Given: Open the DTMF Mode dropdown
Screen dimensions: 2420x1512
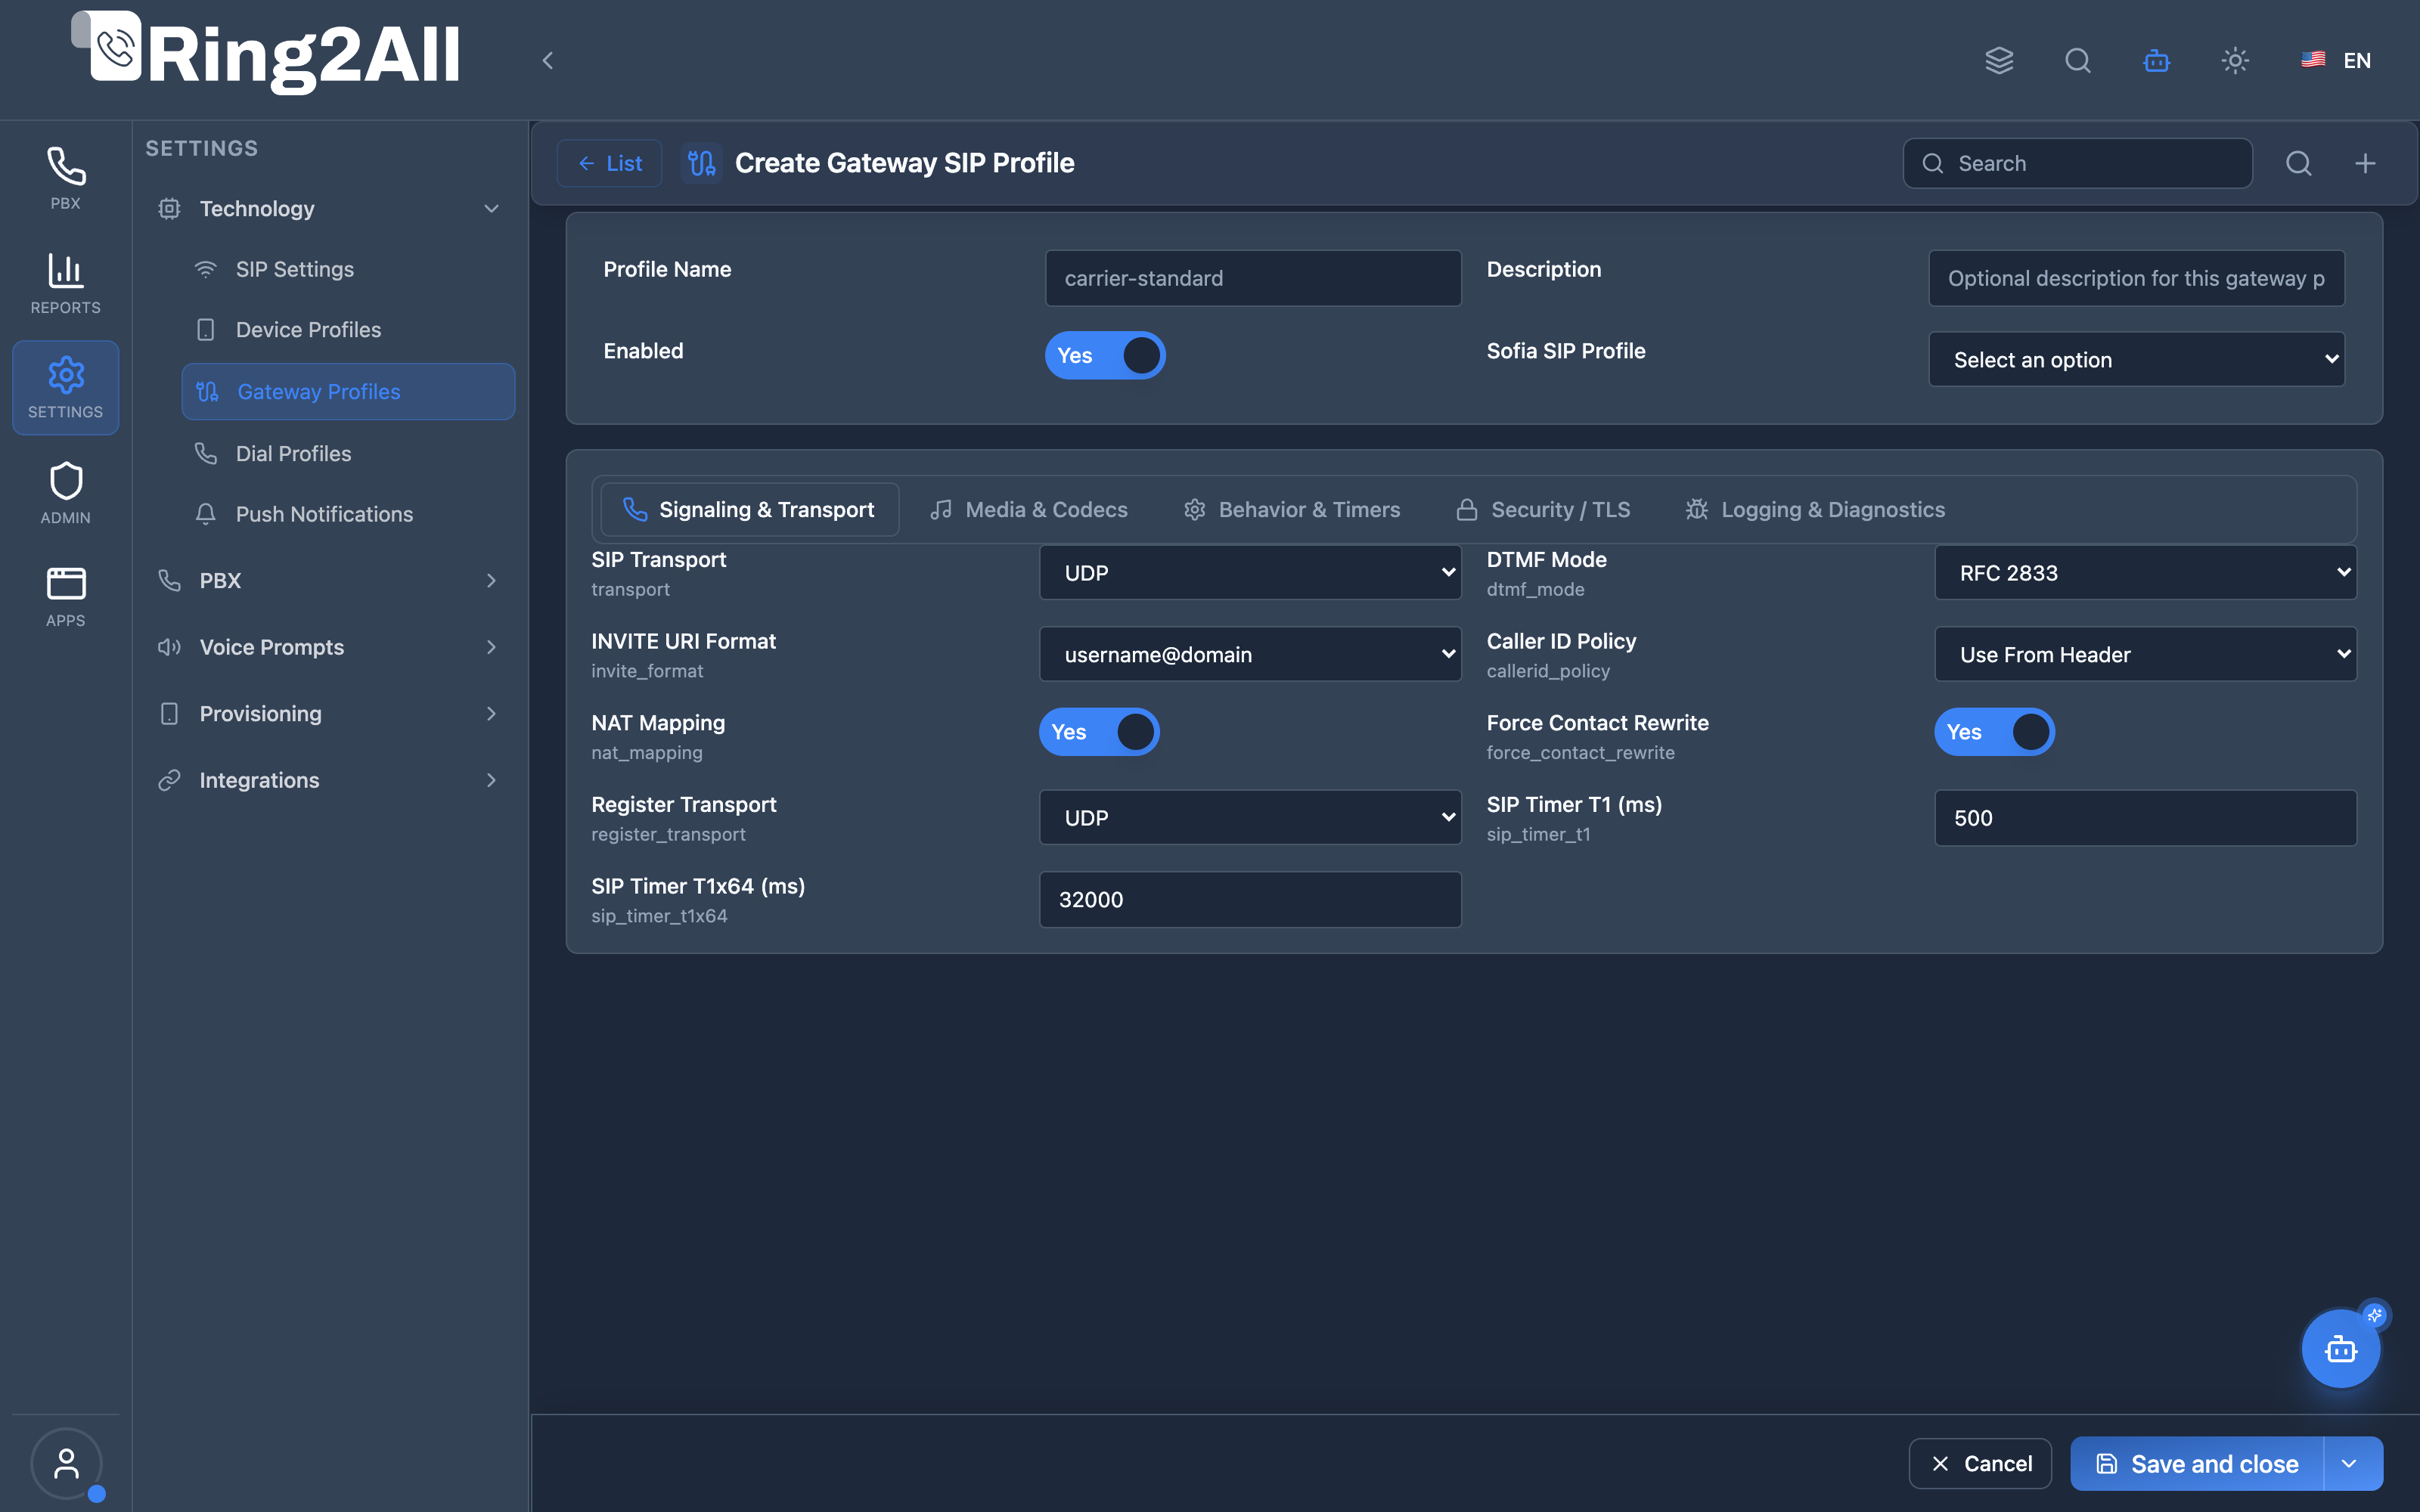Looking at the screenshot, I should coord(2145,572).
